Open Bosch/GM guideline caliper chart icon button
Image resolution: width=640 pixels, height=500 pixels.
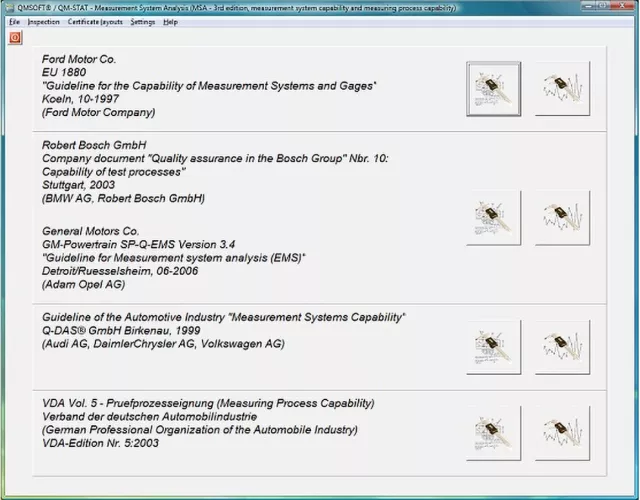coord(562,218)
